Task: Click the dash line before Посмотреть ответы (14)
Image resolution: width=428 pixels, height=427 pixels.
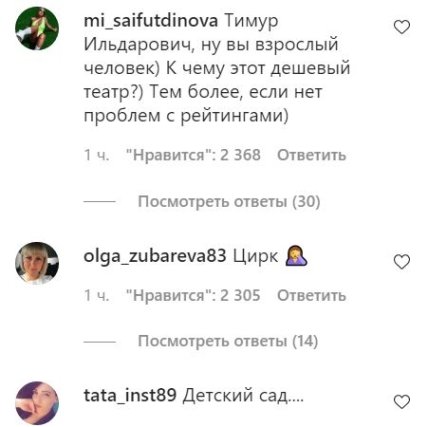Action: [x=99, y=342]
